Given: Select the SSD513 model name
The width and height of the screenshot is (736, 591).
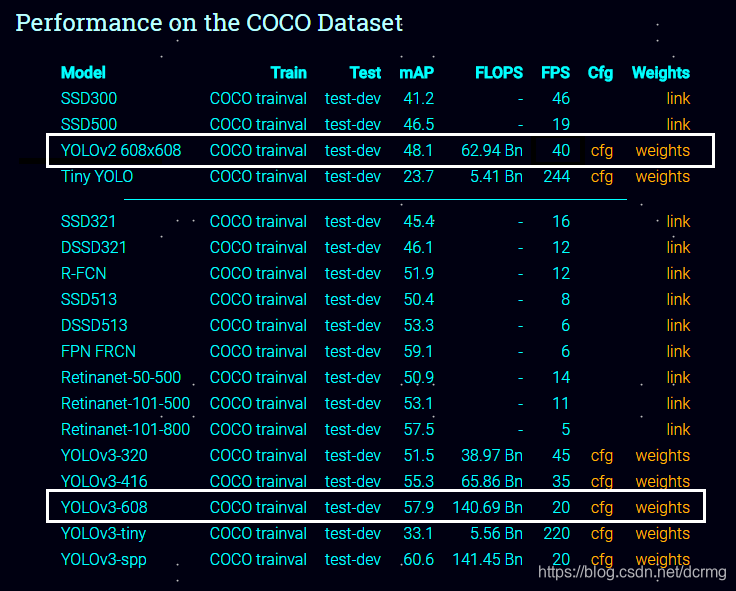Looking at the screenshot, I should point(89,299).
